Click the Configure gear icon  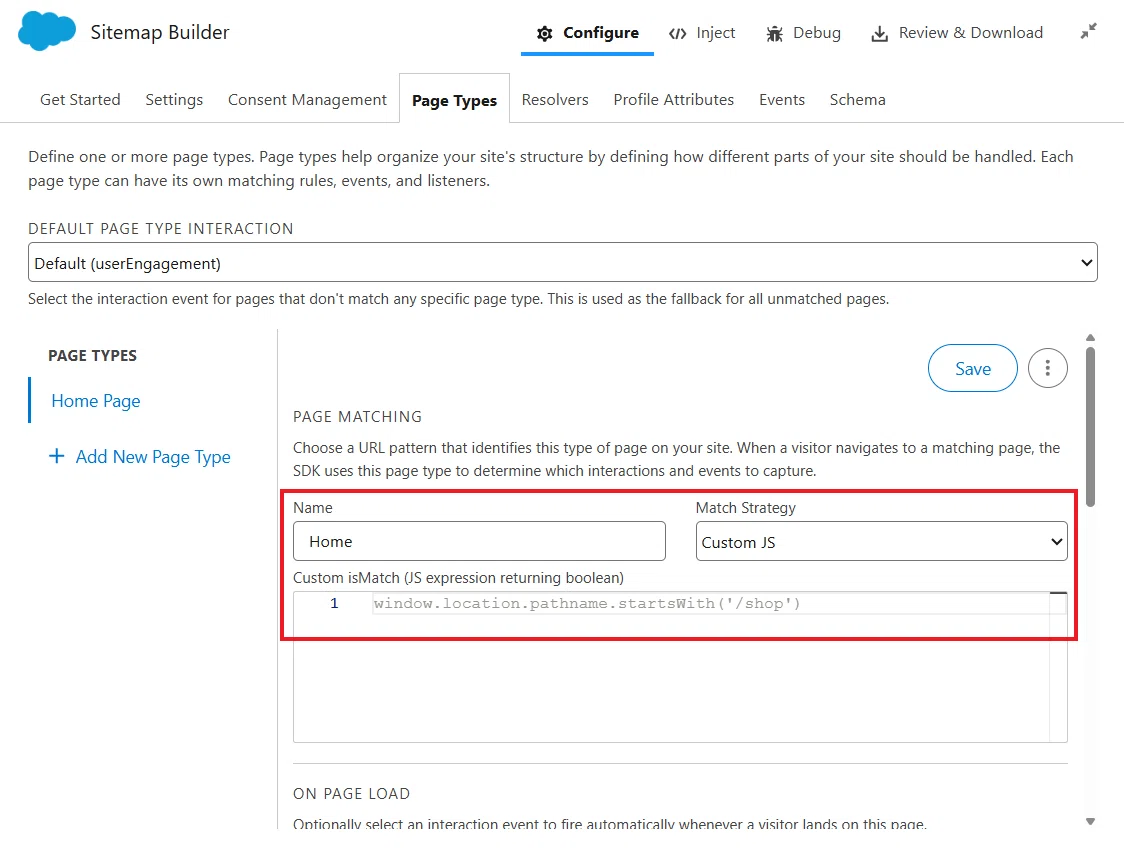point(545,34)
